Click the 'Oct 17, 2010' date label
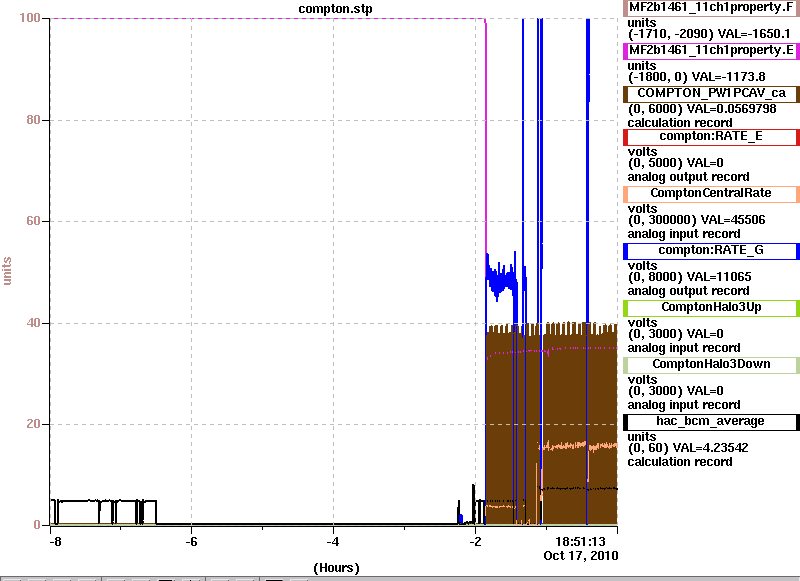This screenshot has height=581, width=800. tap(581, 555)
